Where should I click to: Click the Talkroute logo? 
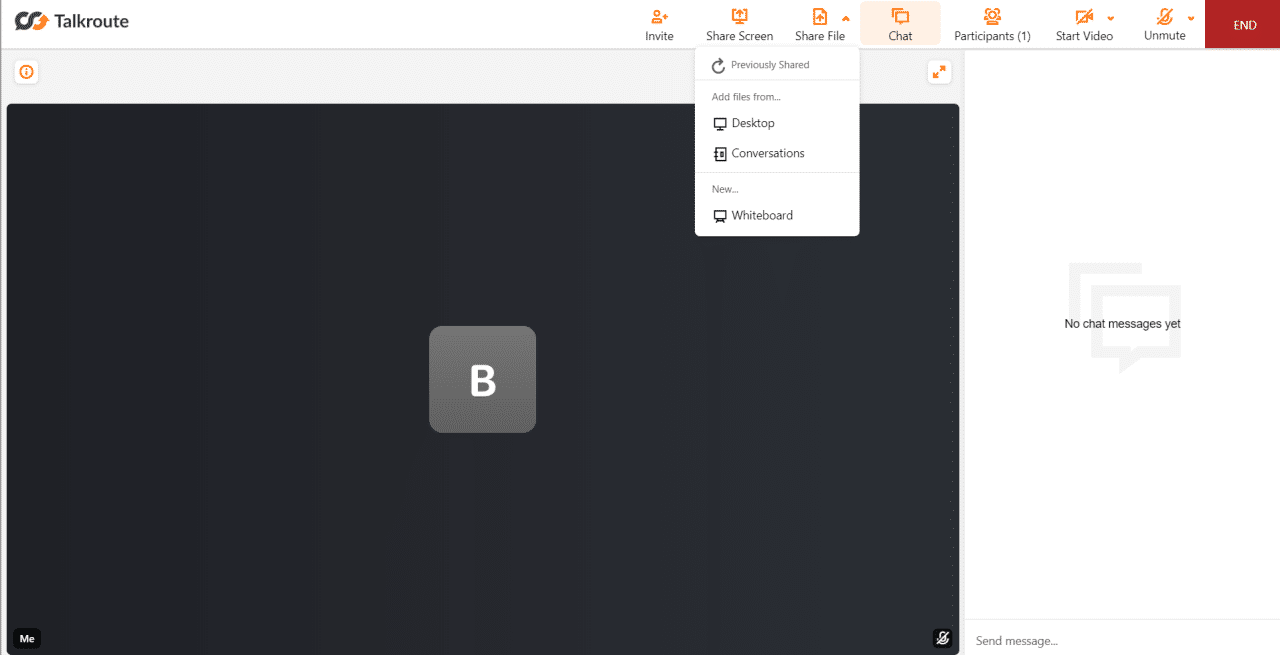(x=72, y=21)
